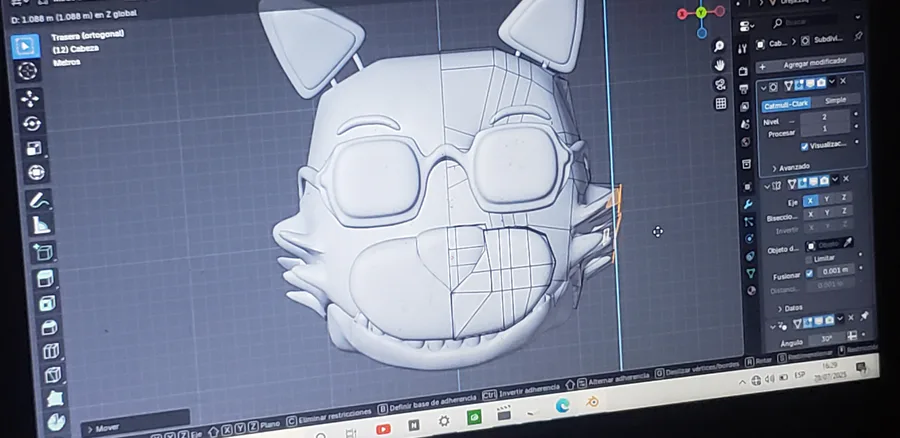Select the Rotate tool
900x438 pixels.
point(32,123)
